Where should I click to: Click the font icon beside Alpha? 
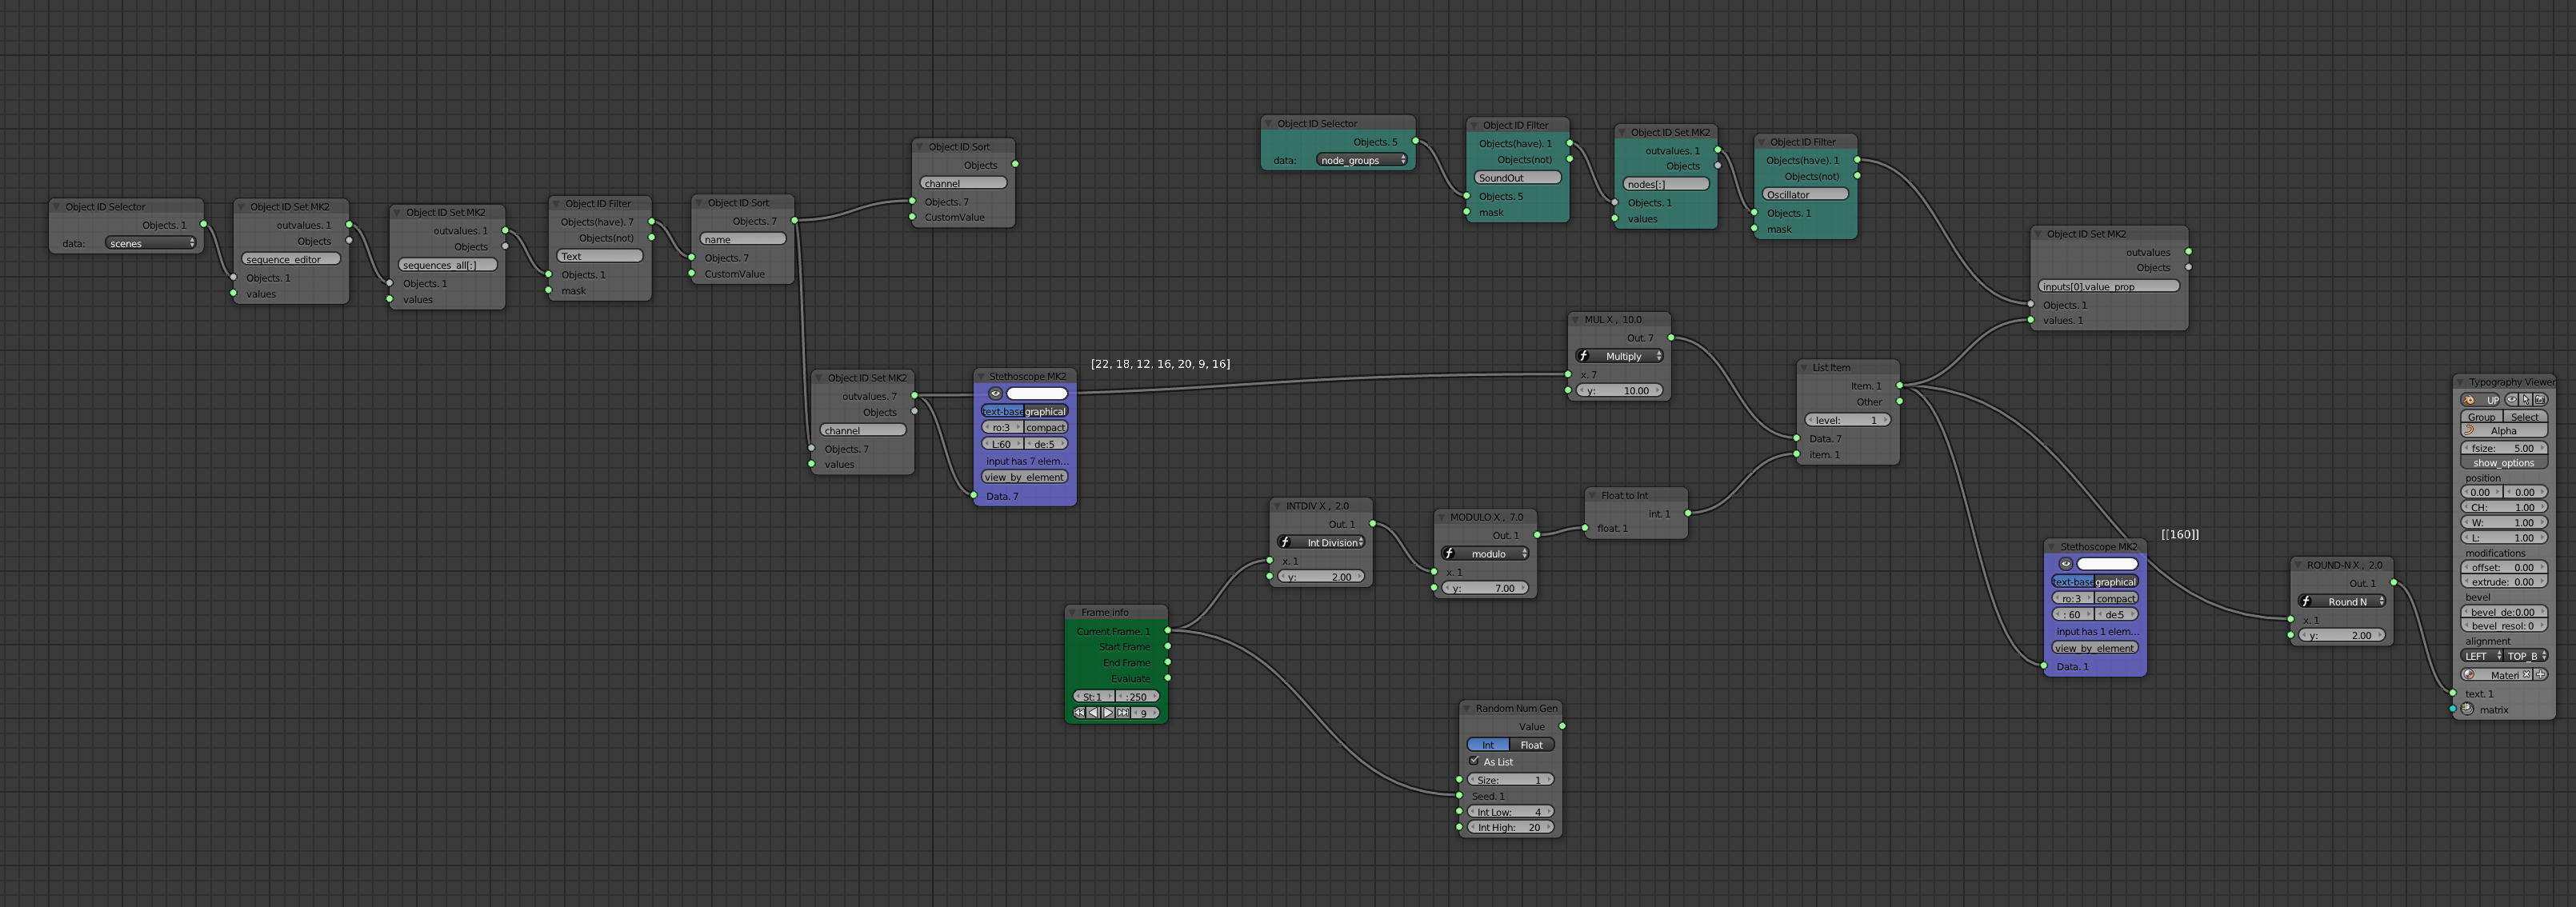click(x=2470, y=431)
